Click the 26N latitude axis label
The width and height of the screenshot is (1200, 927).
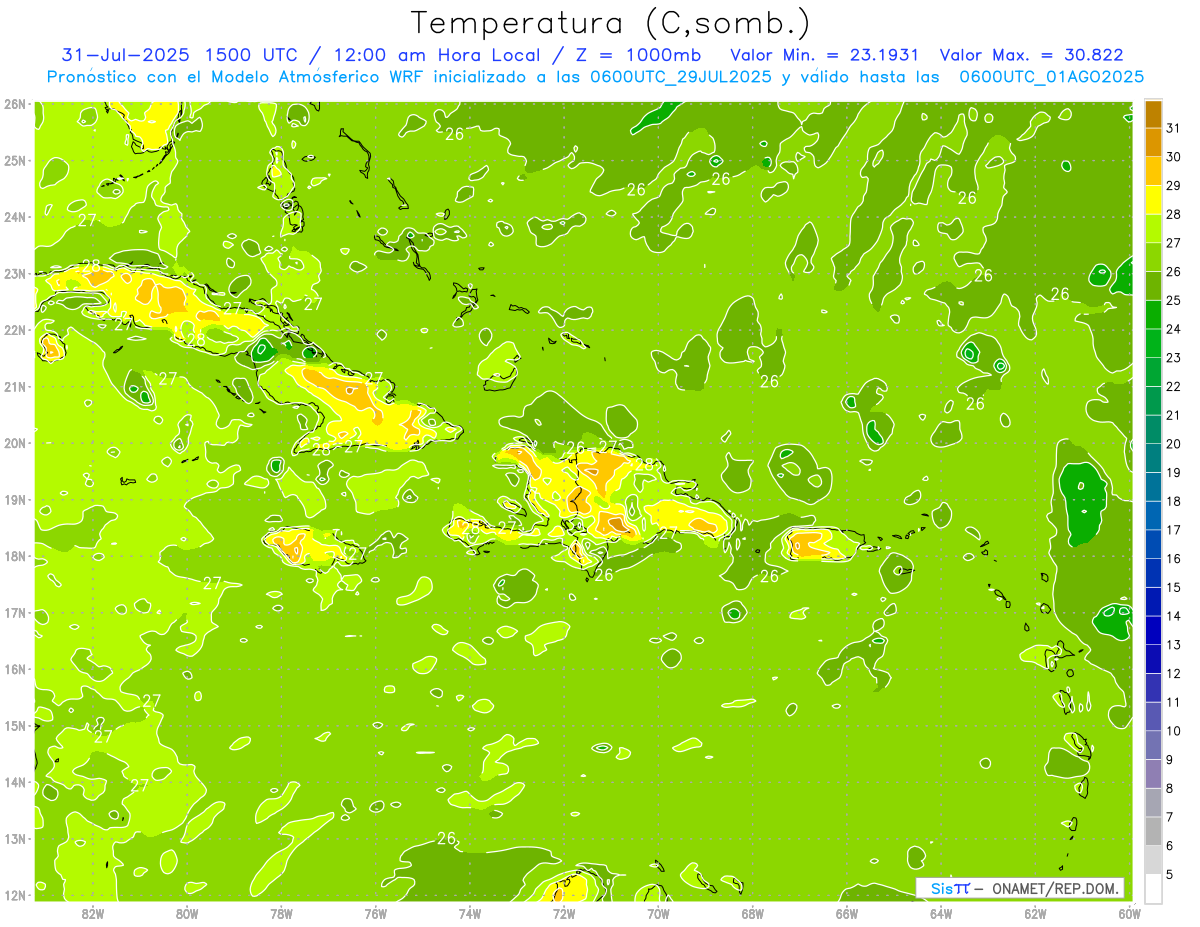click(x=15, y=104)
